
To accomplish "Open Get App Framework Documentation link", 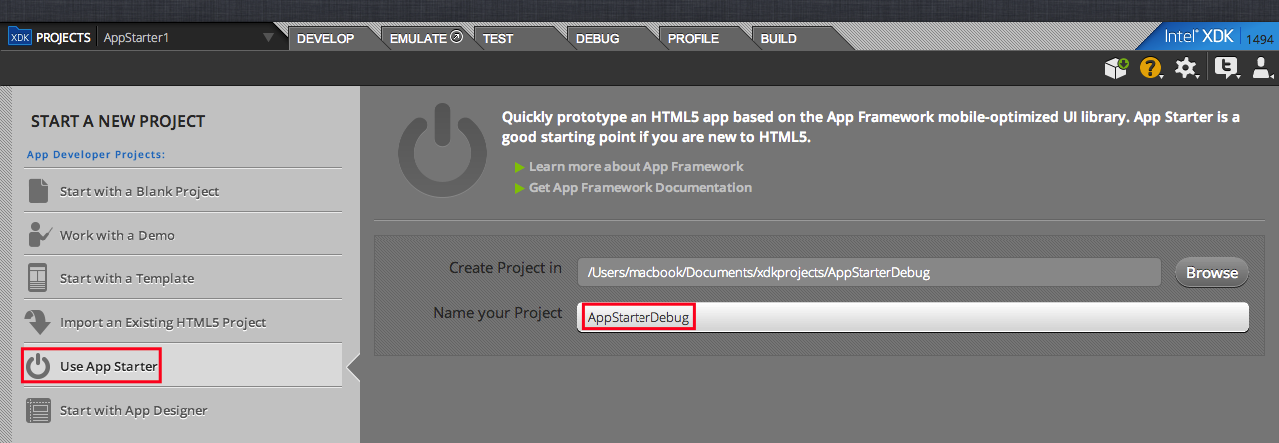I will coord(640,187).
